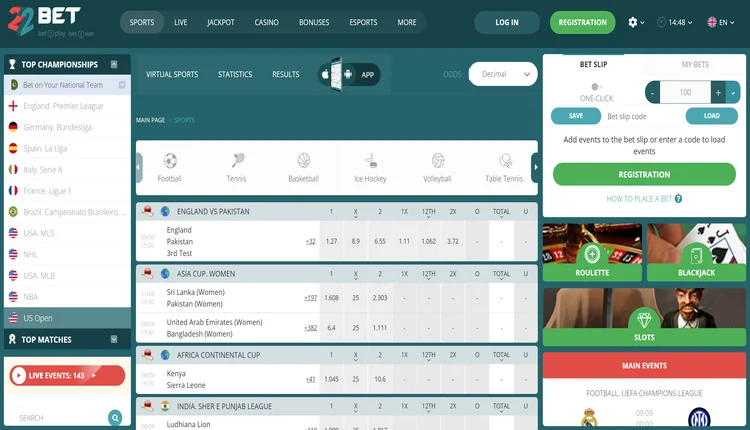
Task: Select the Volleyball sport icon
Action: pos(438,160)
